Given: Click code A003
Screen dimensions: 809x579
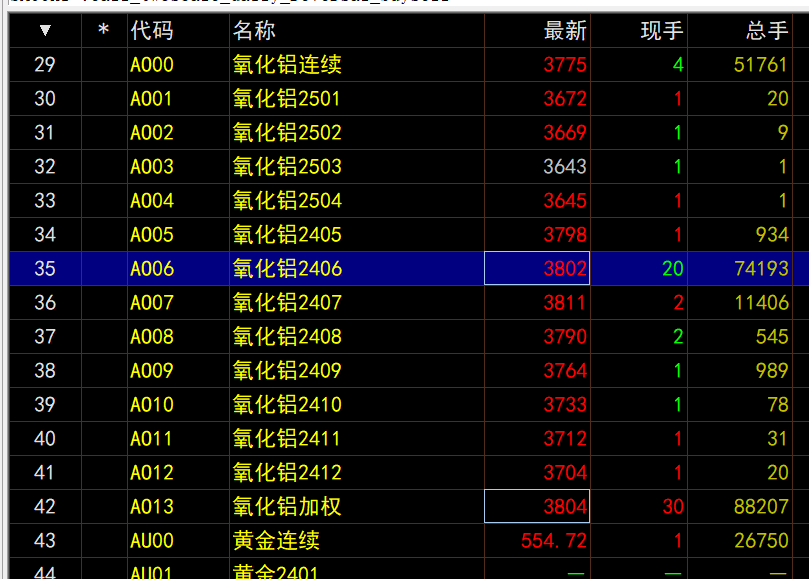Looking at the screenshot, I should coord(152,167).
